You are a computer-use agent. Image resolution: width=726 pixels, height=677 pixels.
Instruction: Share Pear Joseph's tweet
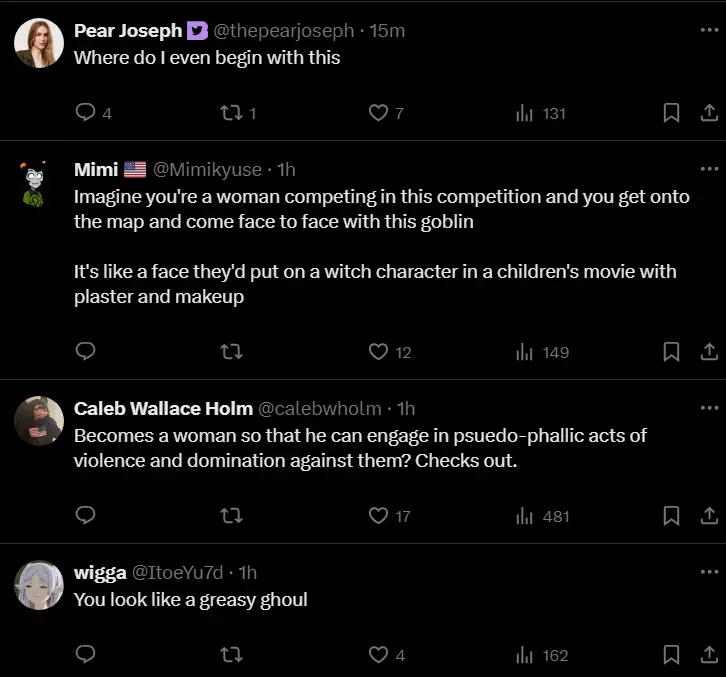coord(708,113)
